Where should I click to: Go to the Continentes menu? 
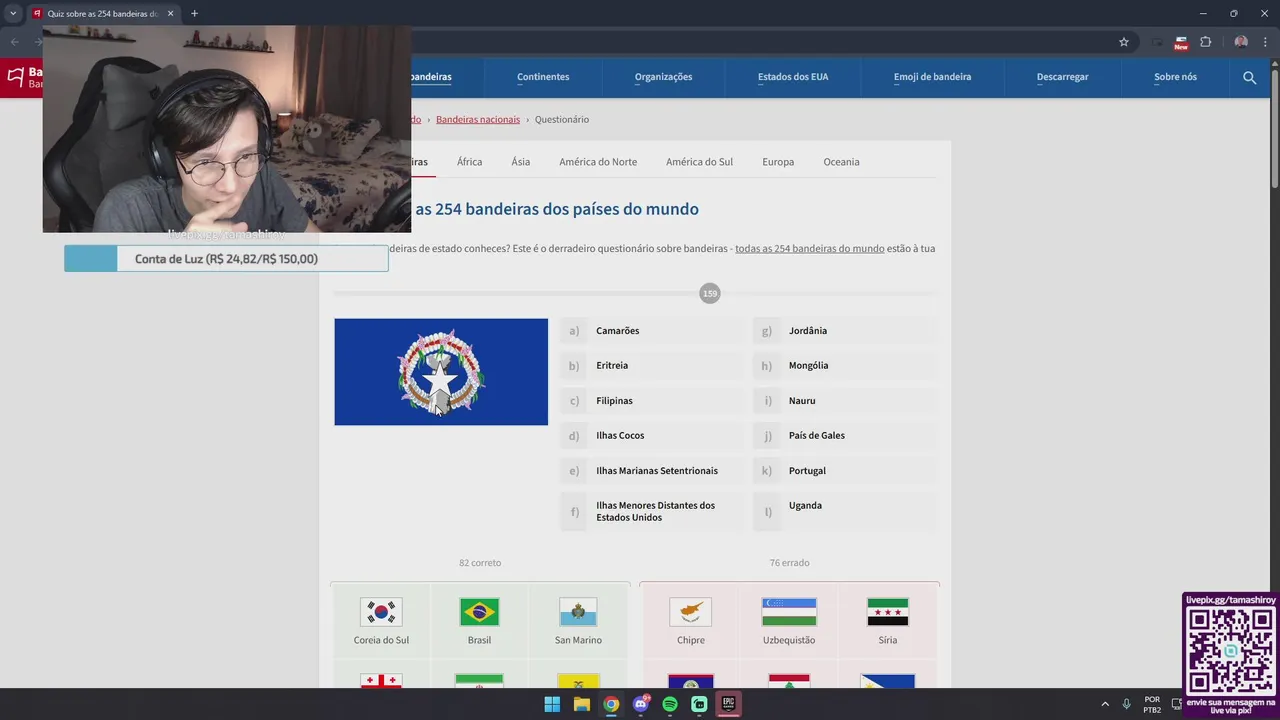(543, 77)
